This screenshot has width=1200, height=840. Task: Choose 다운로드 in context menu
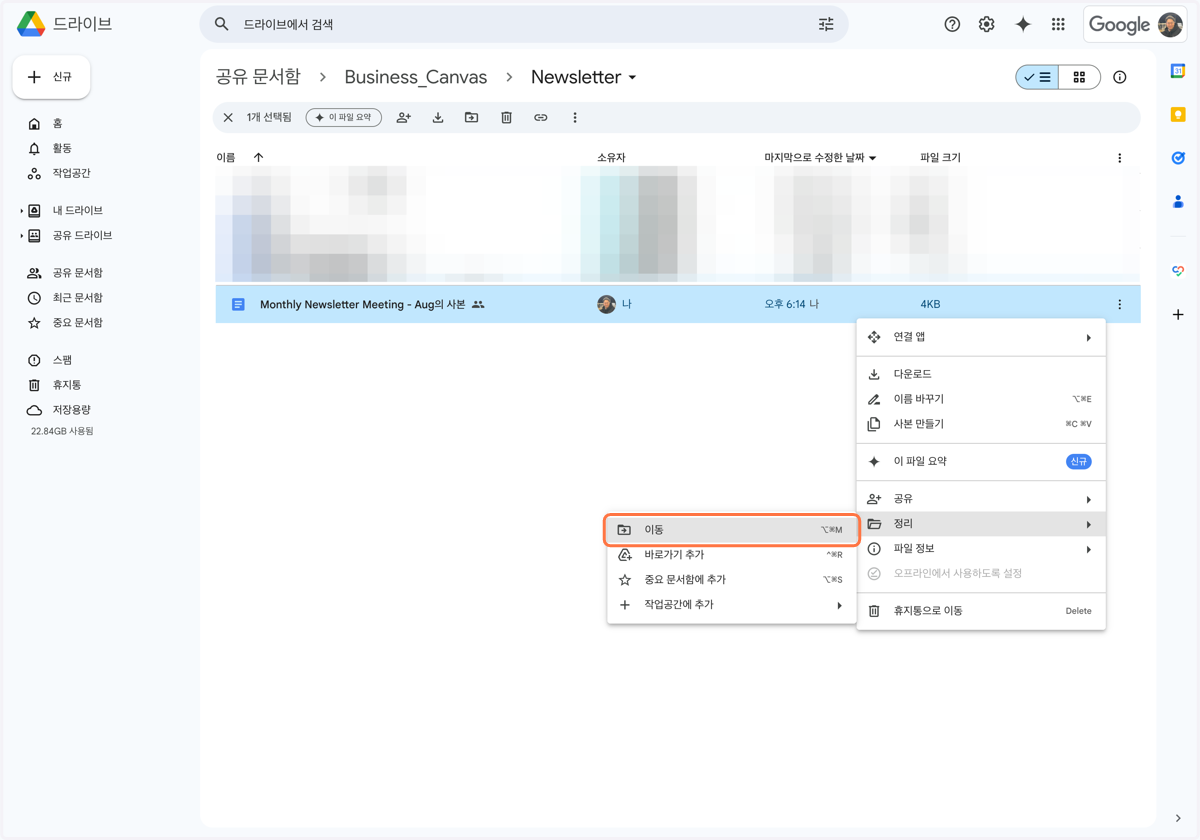tap(981, 374)
